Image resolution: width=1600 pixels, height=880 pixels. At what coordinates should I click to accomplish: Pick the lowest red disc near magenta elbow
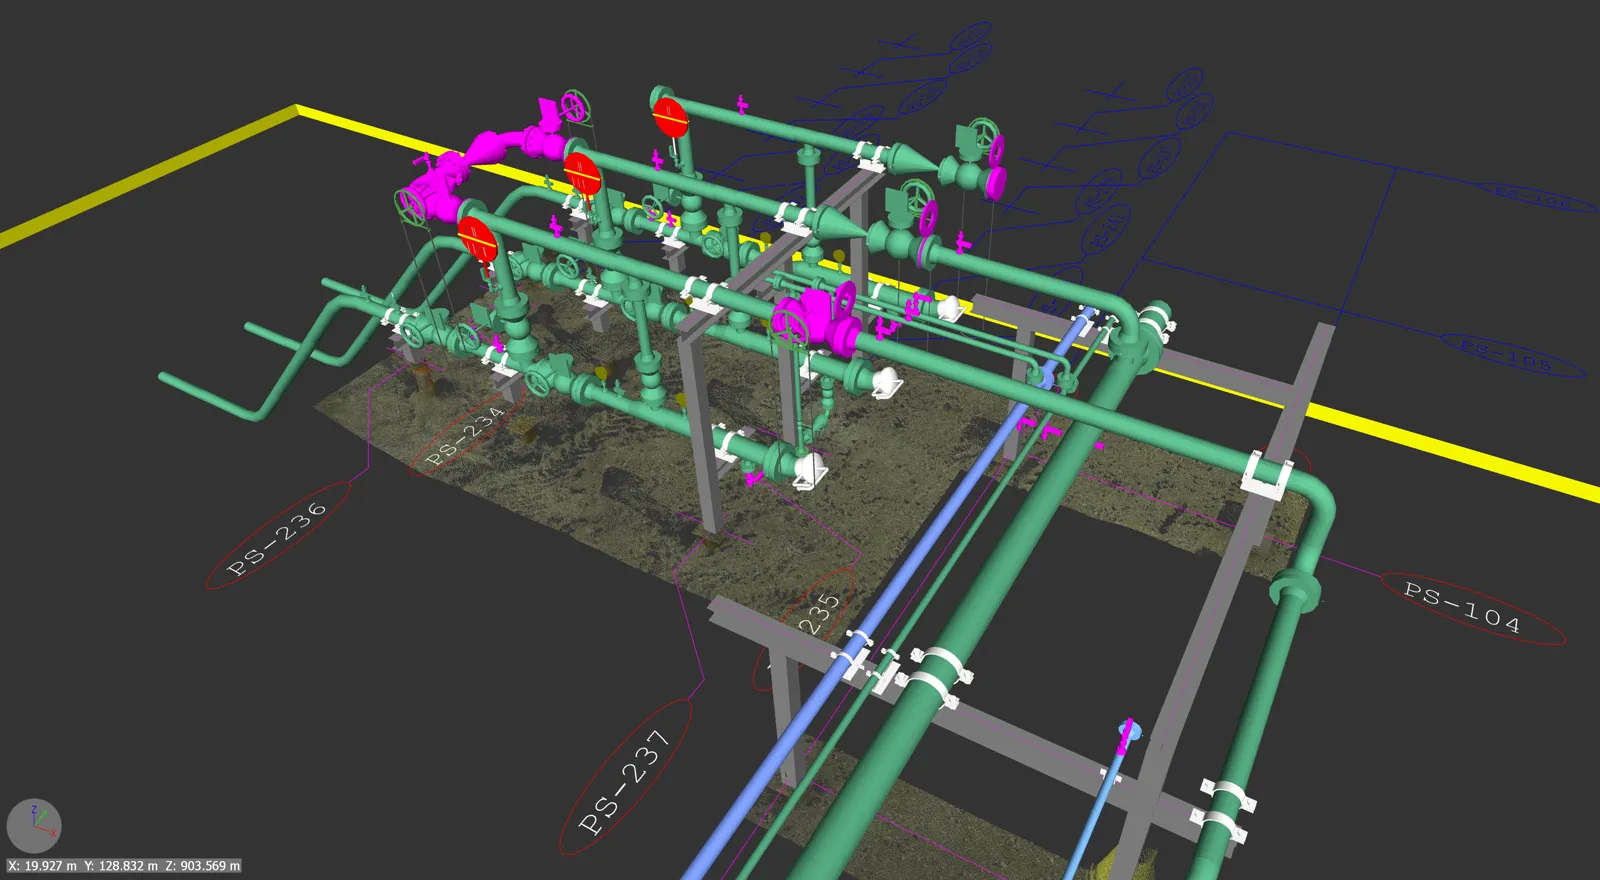pyautogui.click(x=477, y=240)
